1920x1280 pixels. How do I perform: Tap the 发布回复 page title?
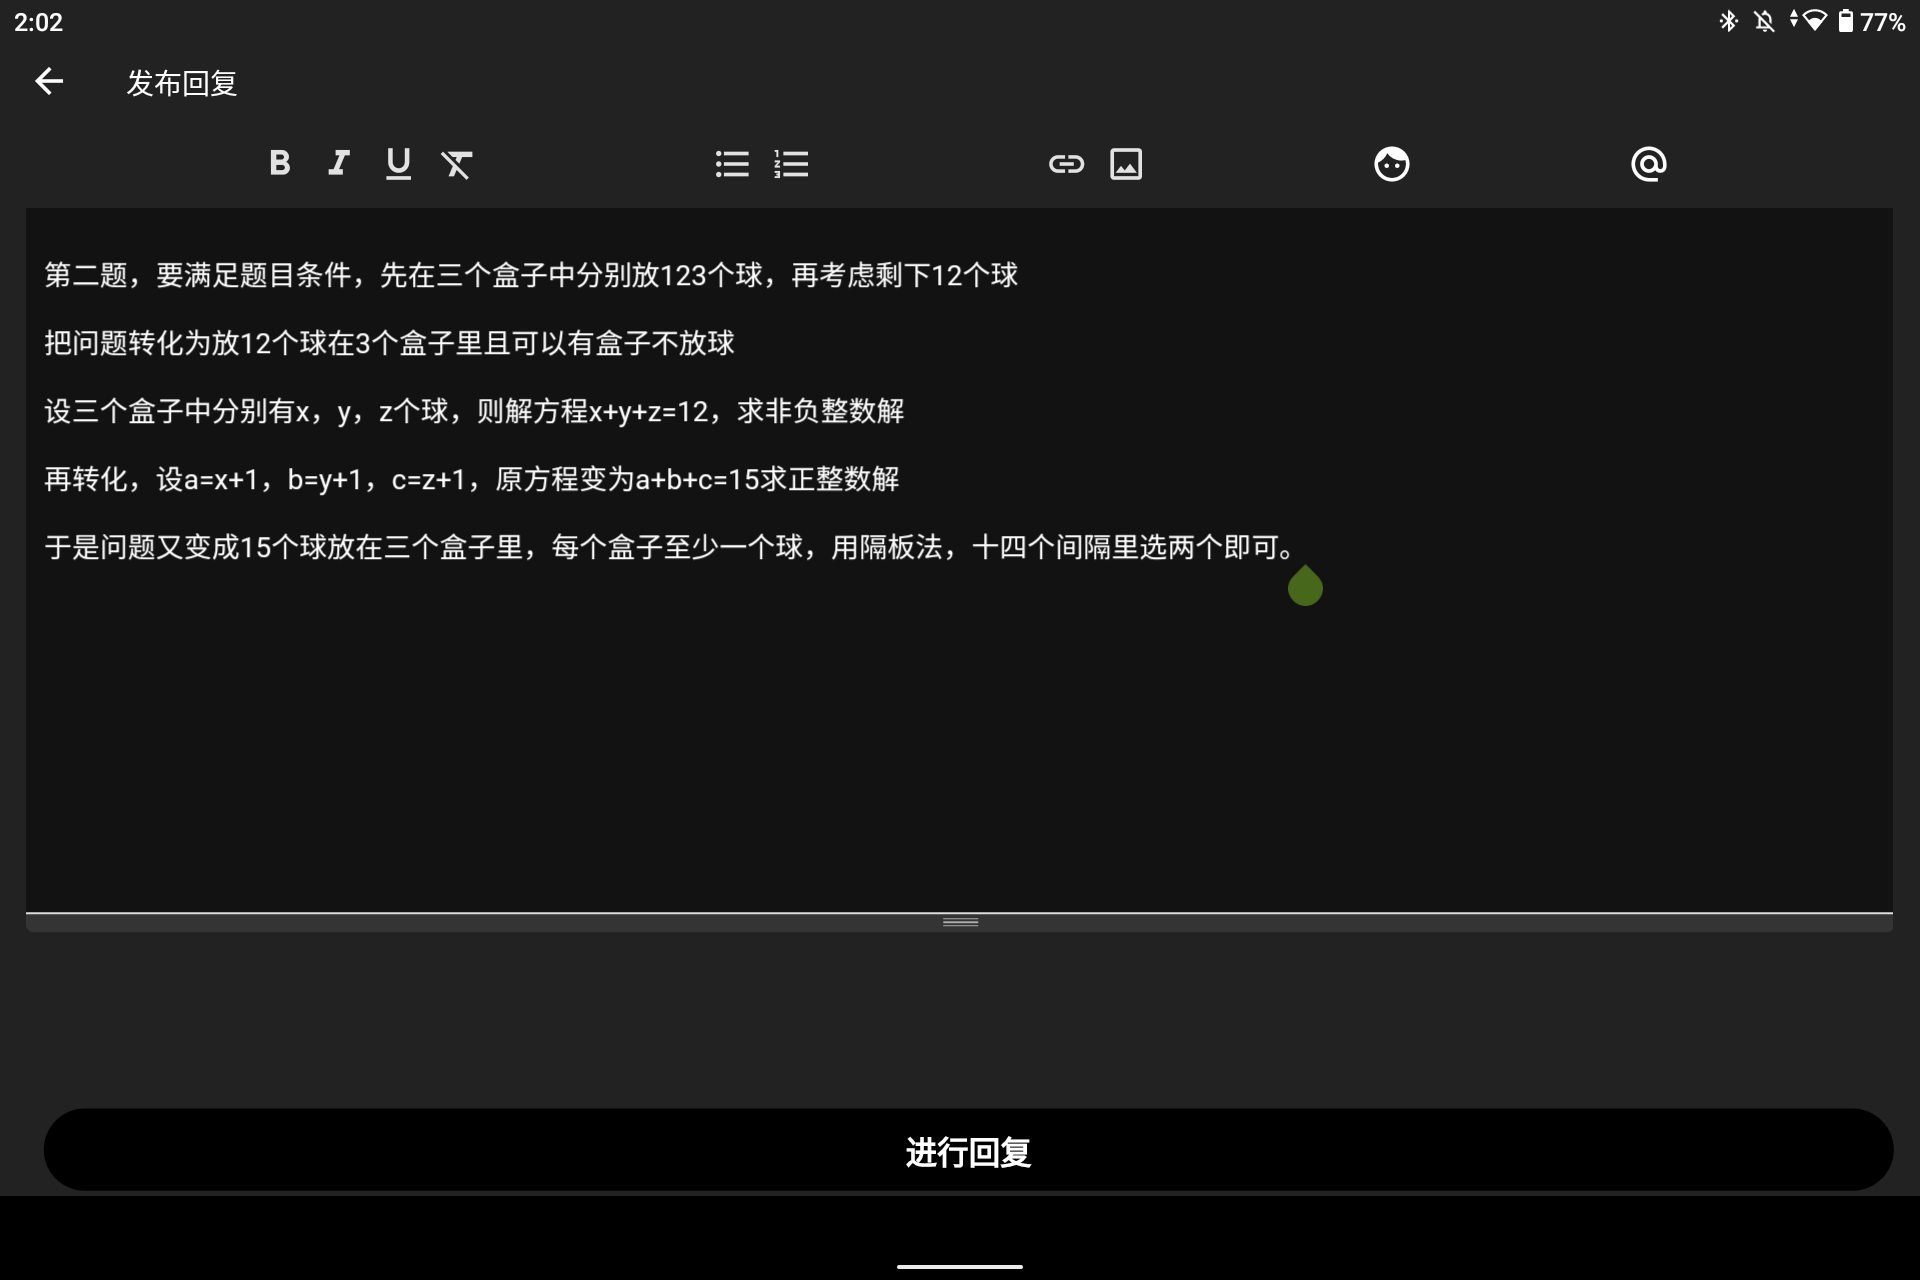tap(182, 83)
